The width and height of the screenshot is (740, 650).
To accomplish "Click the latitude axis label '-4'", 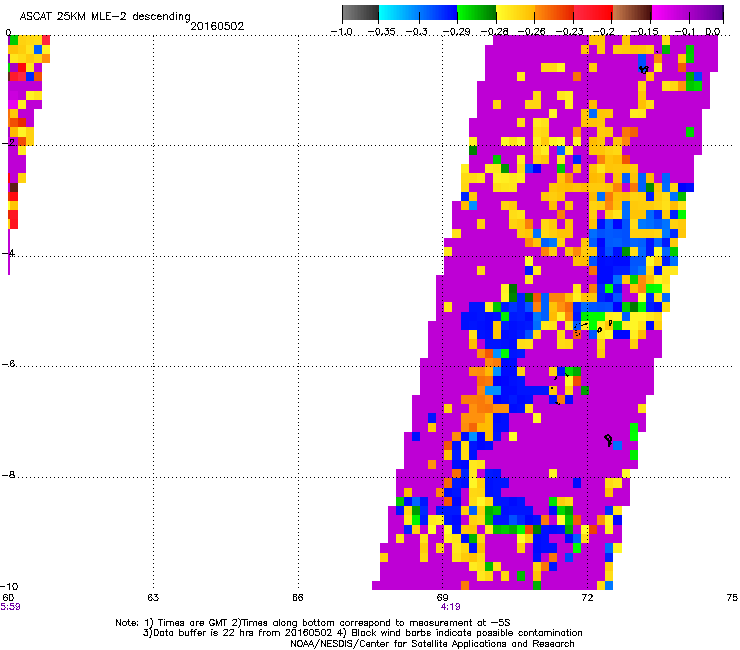I will click(x=8, y=253).
